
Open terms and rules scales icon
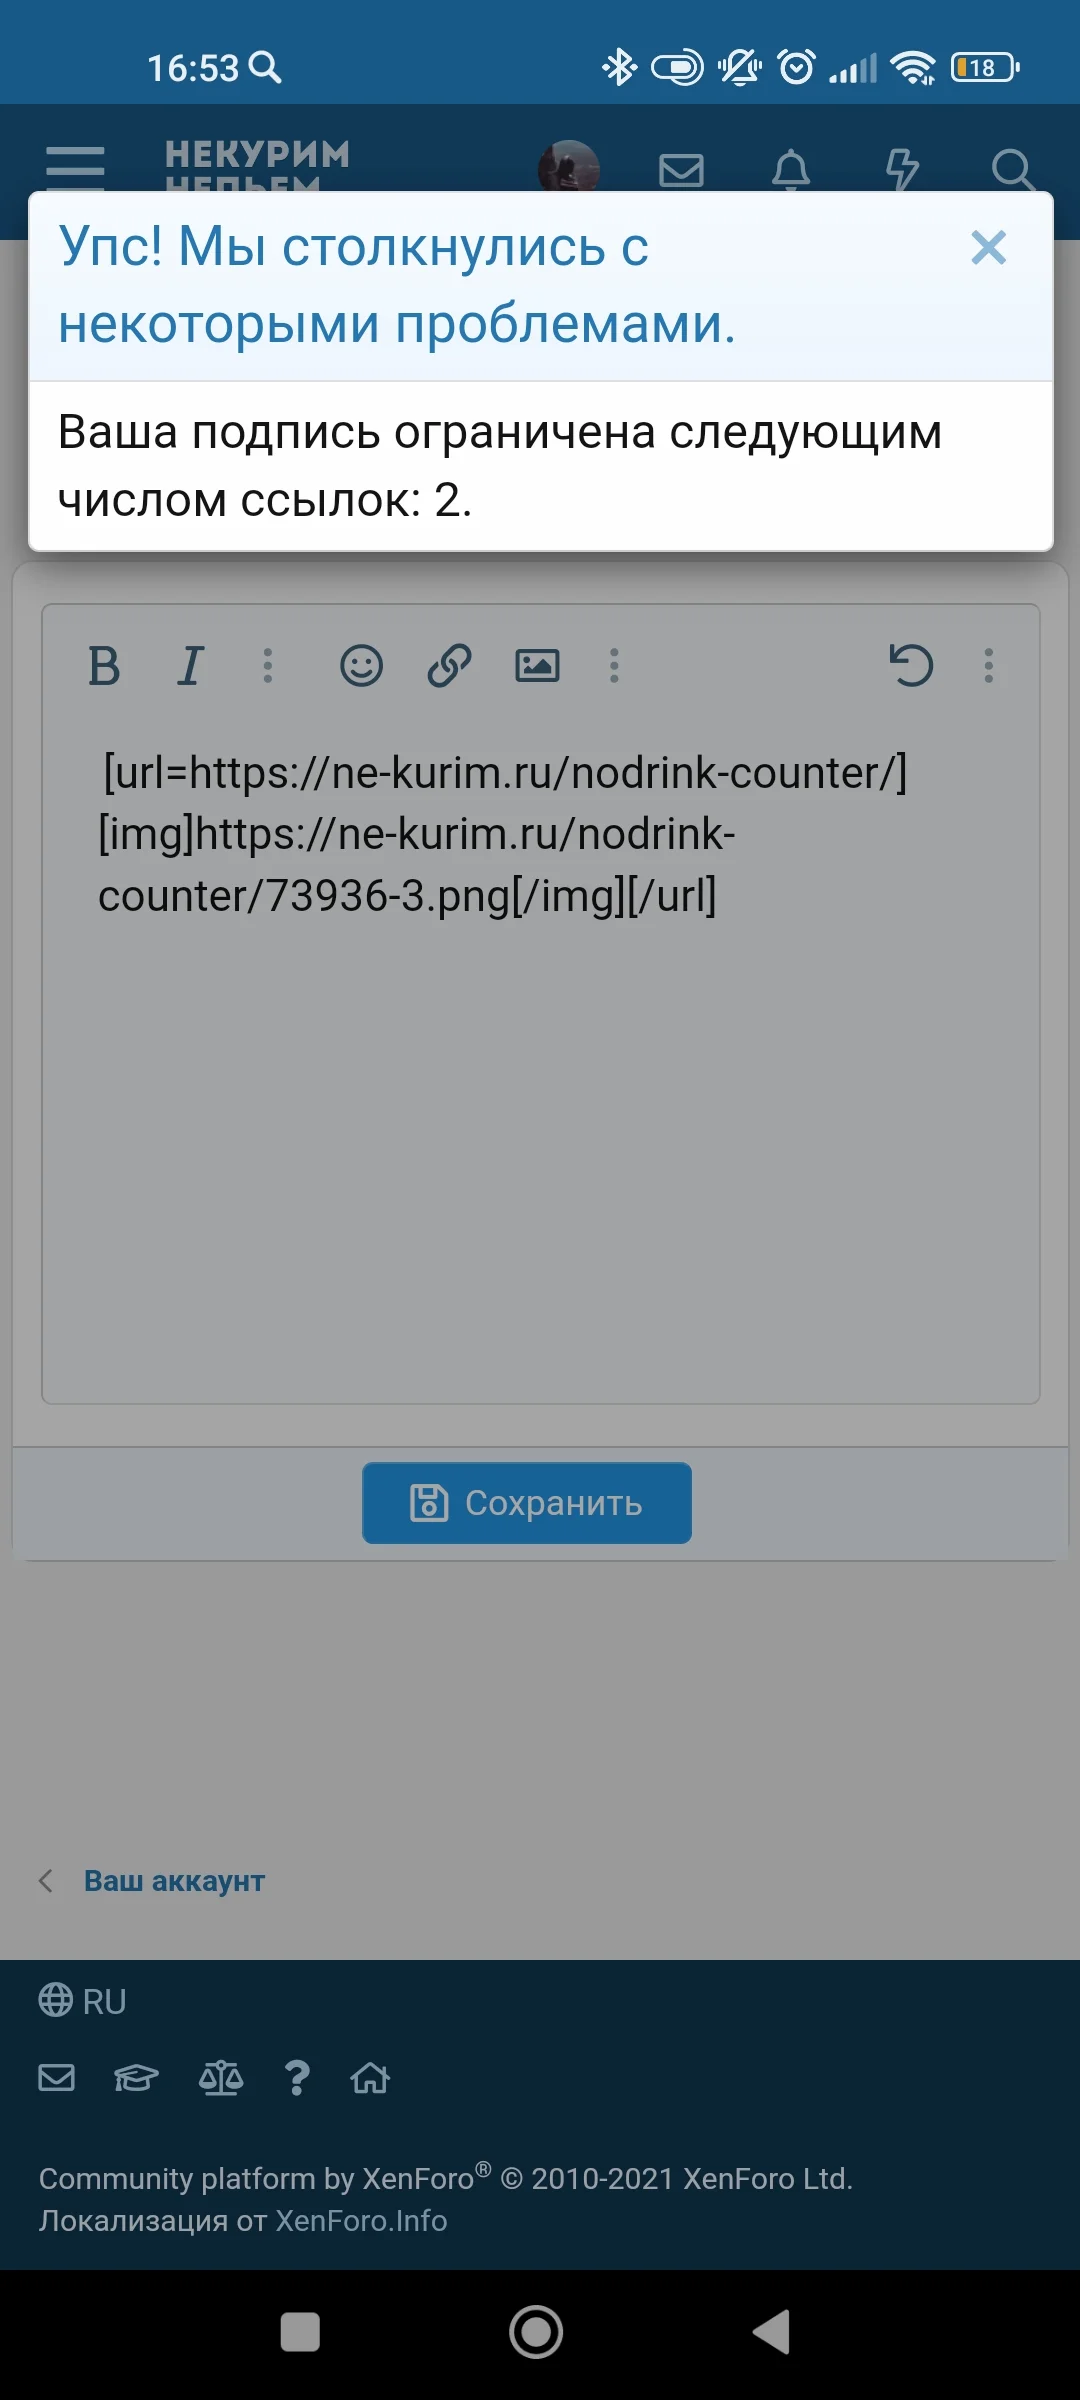click(221, 2078)
